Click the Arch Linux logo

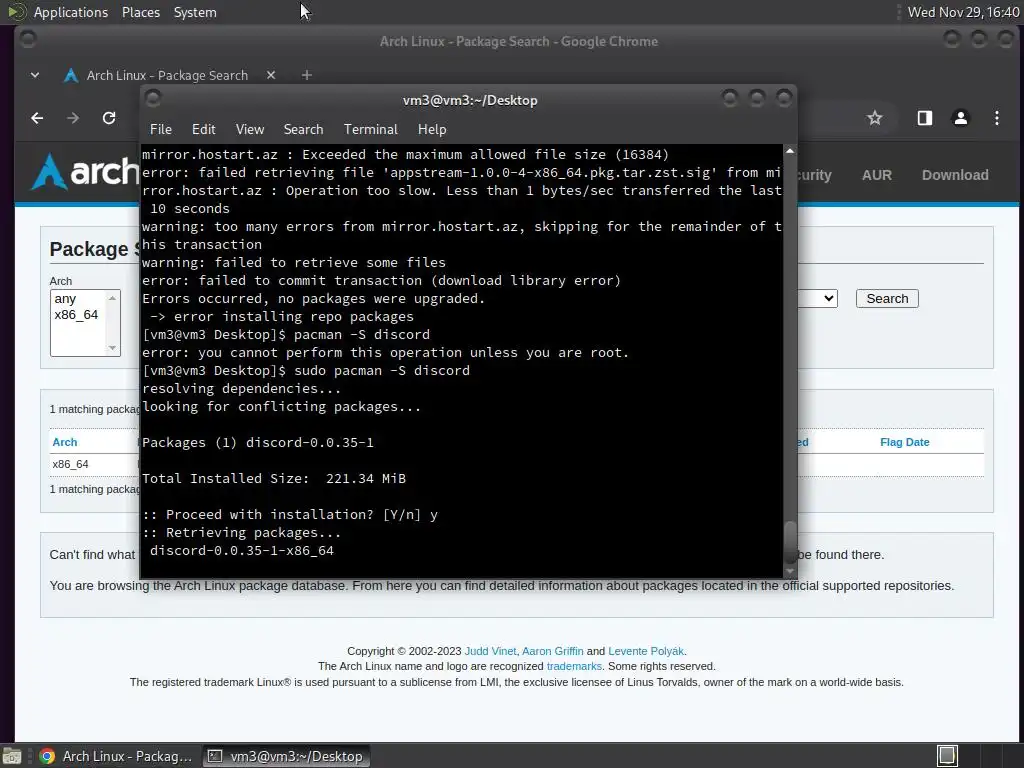click(x=85, y=171)
